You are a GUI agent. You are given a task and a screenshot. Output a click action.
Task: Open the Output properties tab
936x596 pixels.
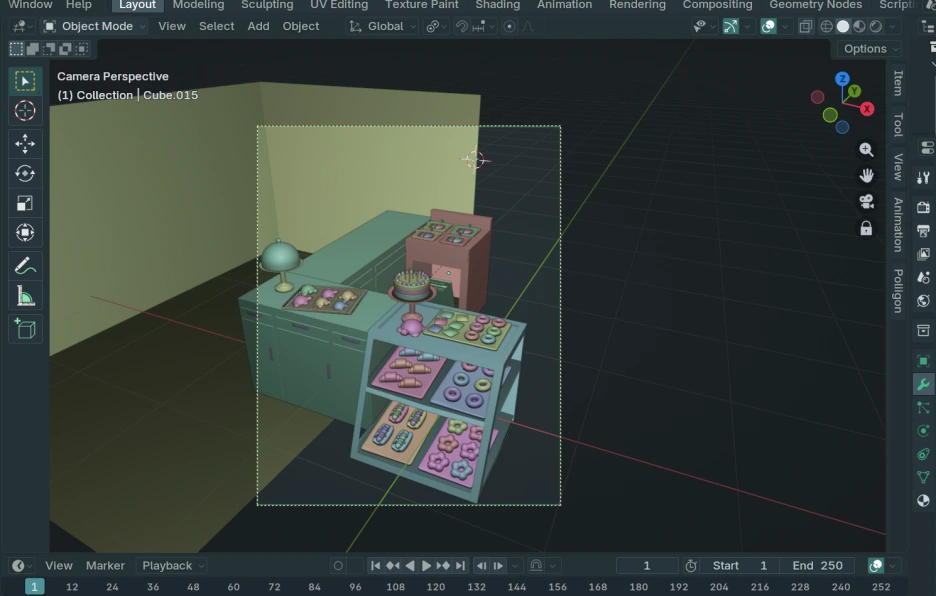tap(923, 231)
